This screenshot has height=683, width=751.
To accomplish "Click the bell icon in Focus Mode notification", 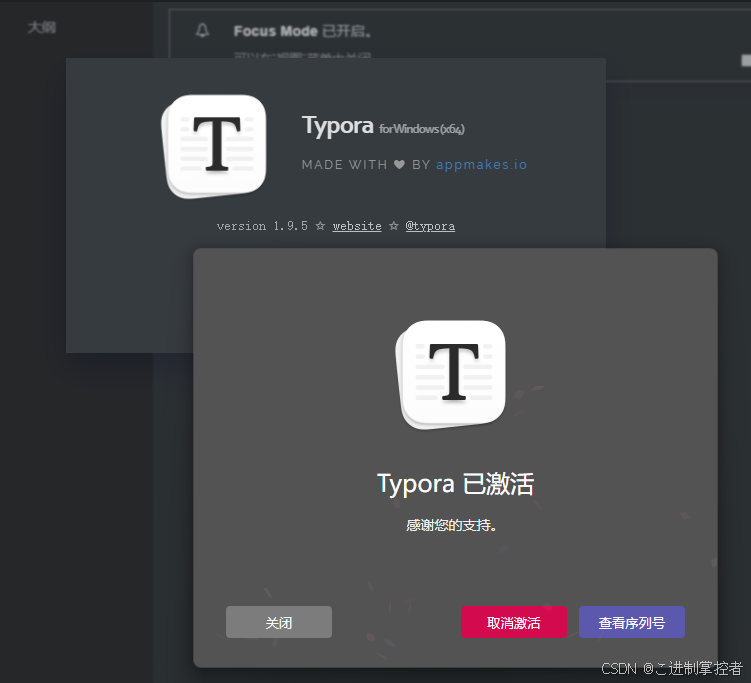I will tap(203, 31).
